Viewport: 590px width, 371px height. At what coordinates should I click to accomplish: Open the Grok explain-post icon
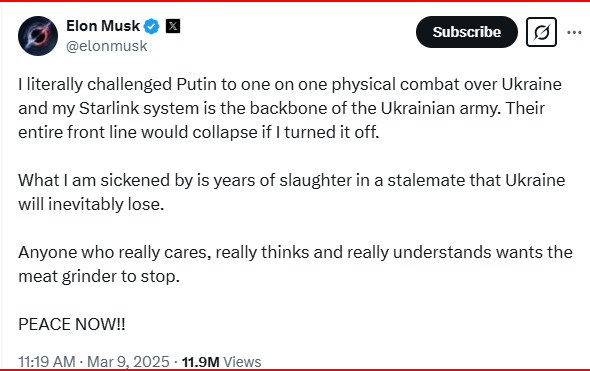(541, 32)
